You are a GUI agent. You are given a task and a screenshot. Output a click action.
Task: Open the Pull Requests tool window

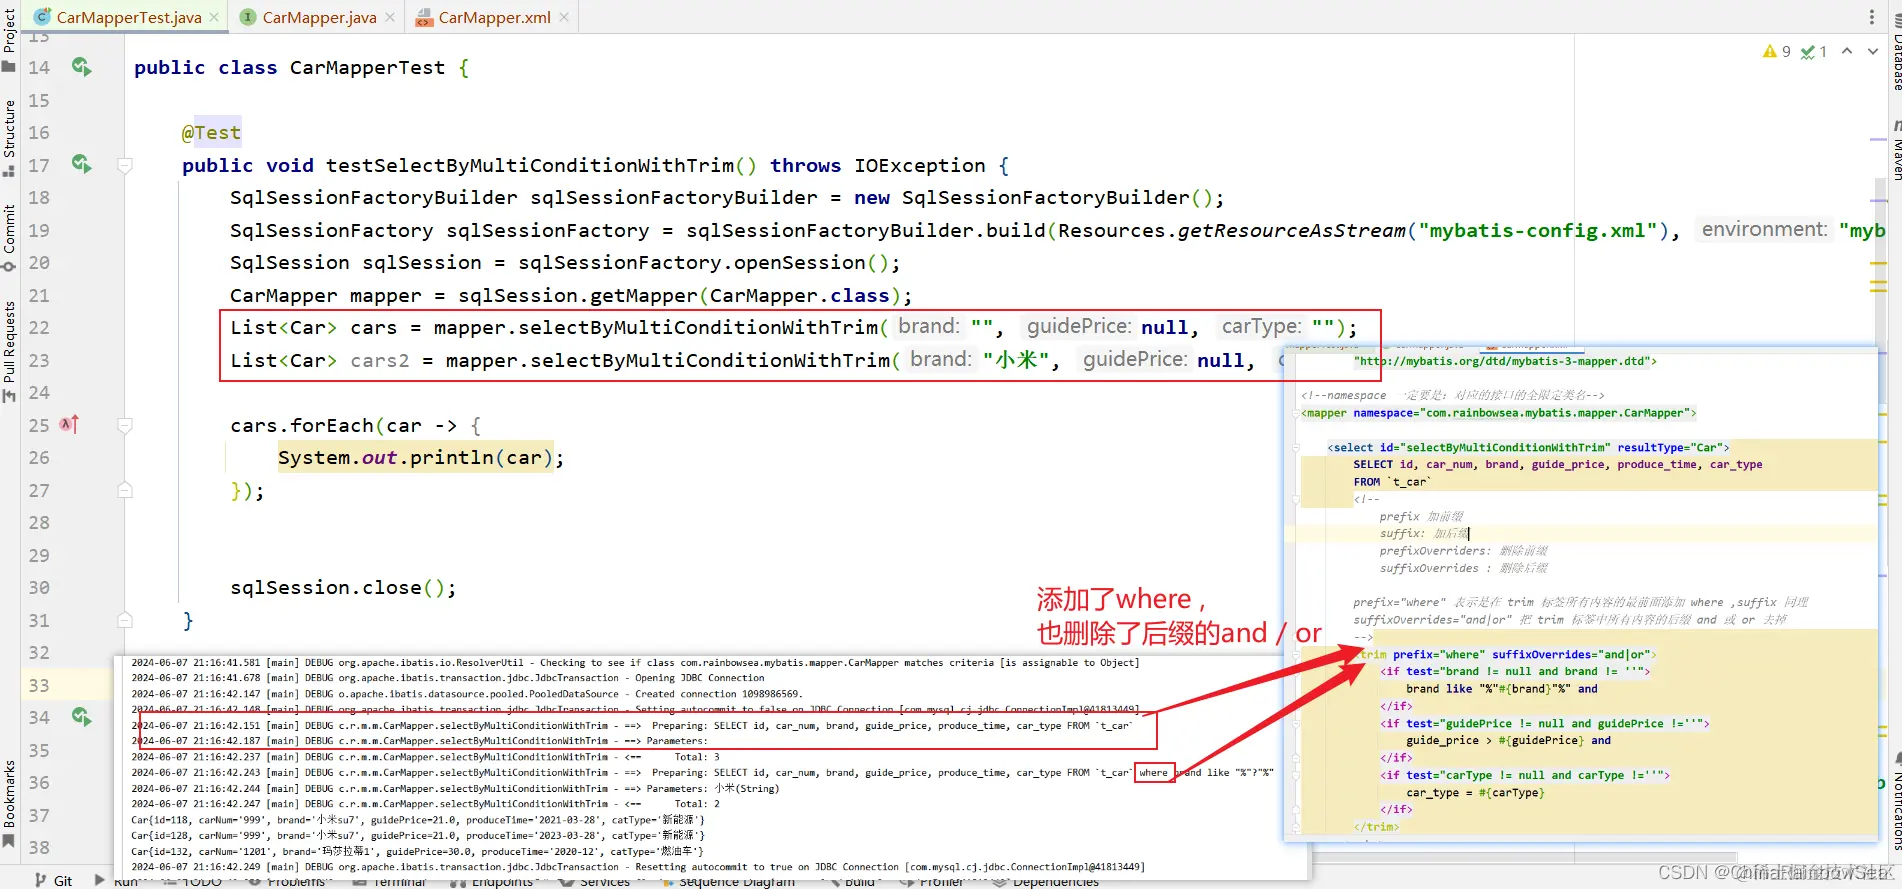click(9, 350)
